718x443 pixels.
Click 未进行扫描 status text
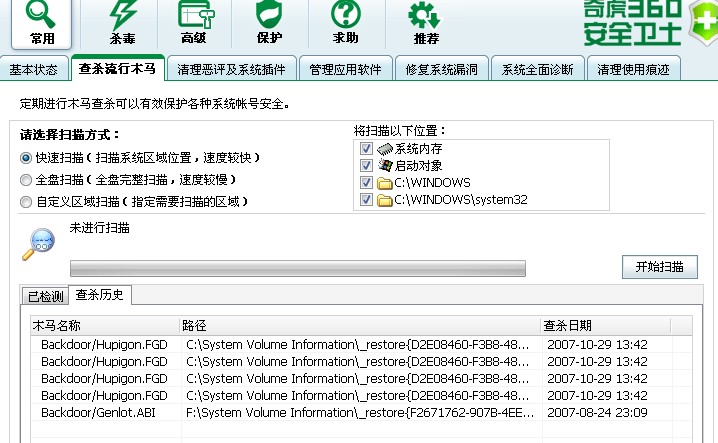click(x=99, y=228)
